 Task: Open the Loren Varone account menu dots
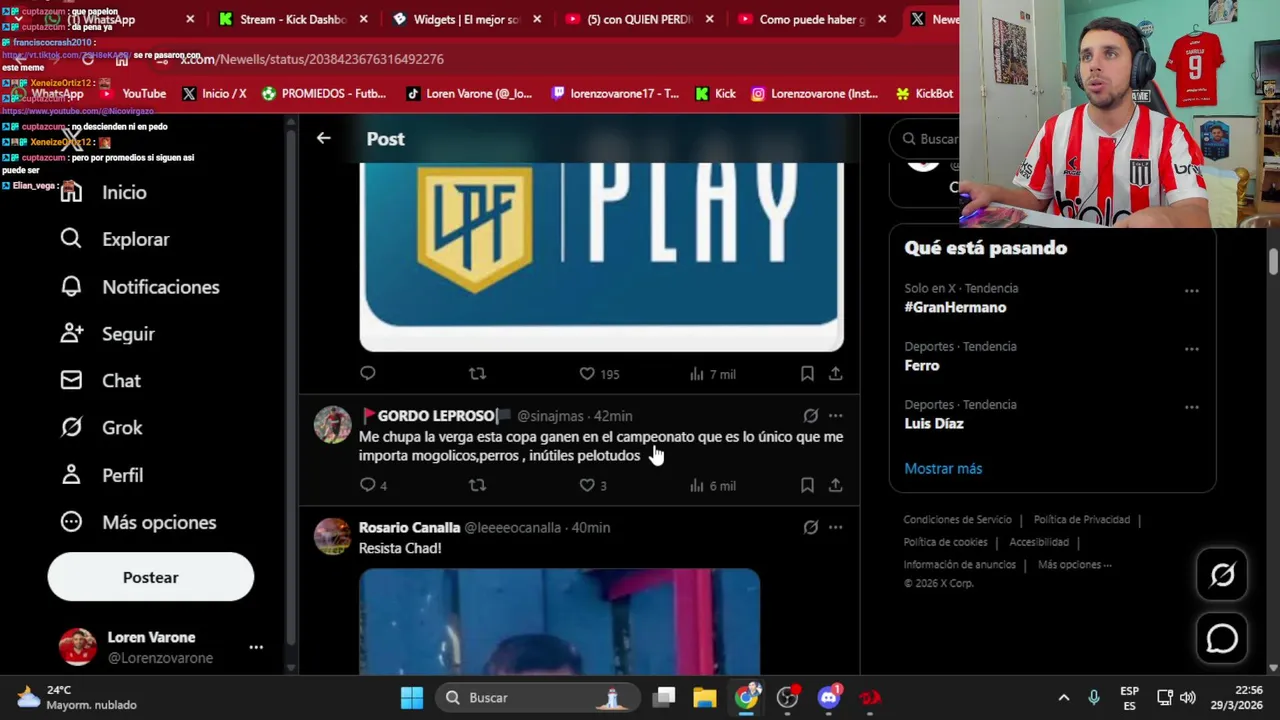(x=256, y=648)
